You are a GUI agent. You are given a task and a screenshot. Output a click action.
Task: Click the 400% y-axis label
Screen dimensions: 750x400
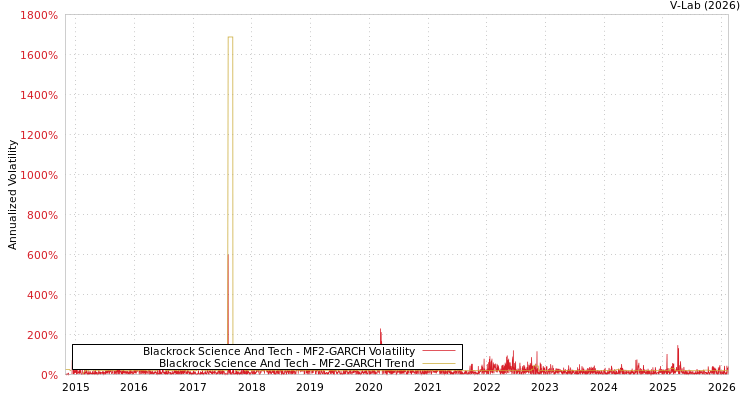click(x=43, y=295)
